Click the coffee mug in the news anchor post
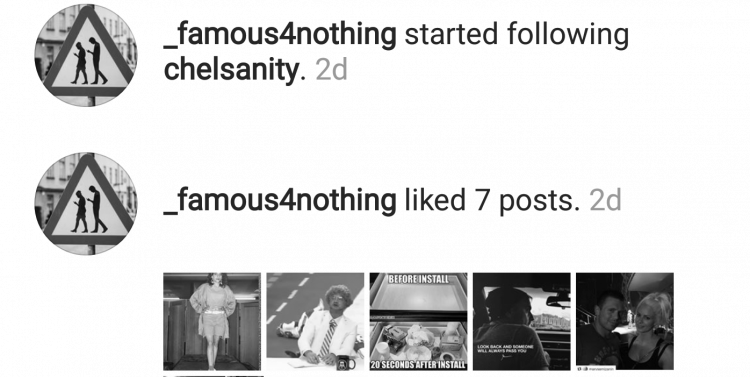This screenshot has width=750, height=377. click(x=346, y=364)
